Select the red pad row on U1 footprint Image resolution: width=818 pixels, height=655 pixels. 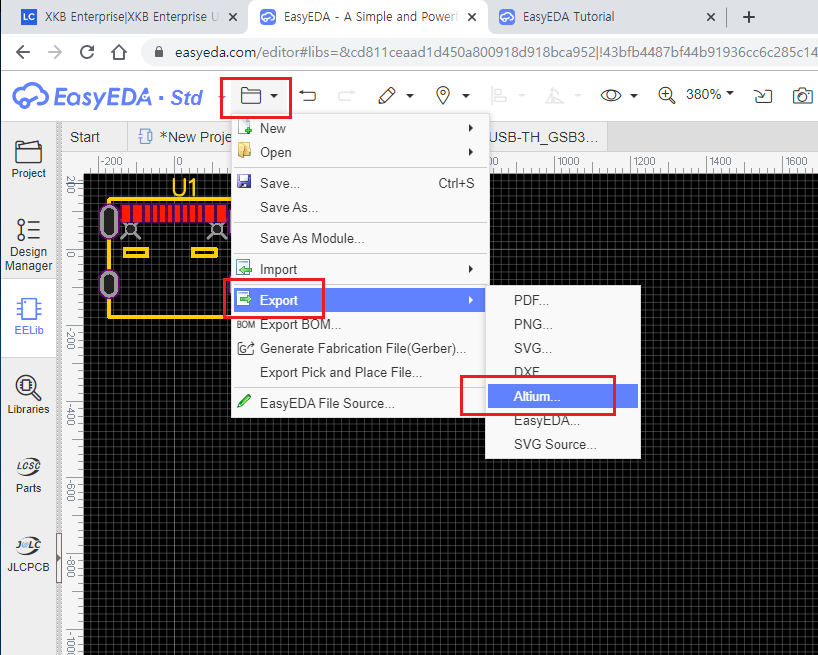[175, 214]
